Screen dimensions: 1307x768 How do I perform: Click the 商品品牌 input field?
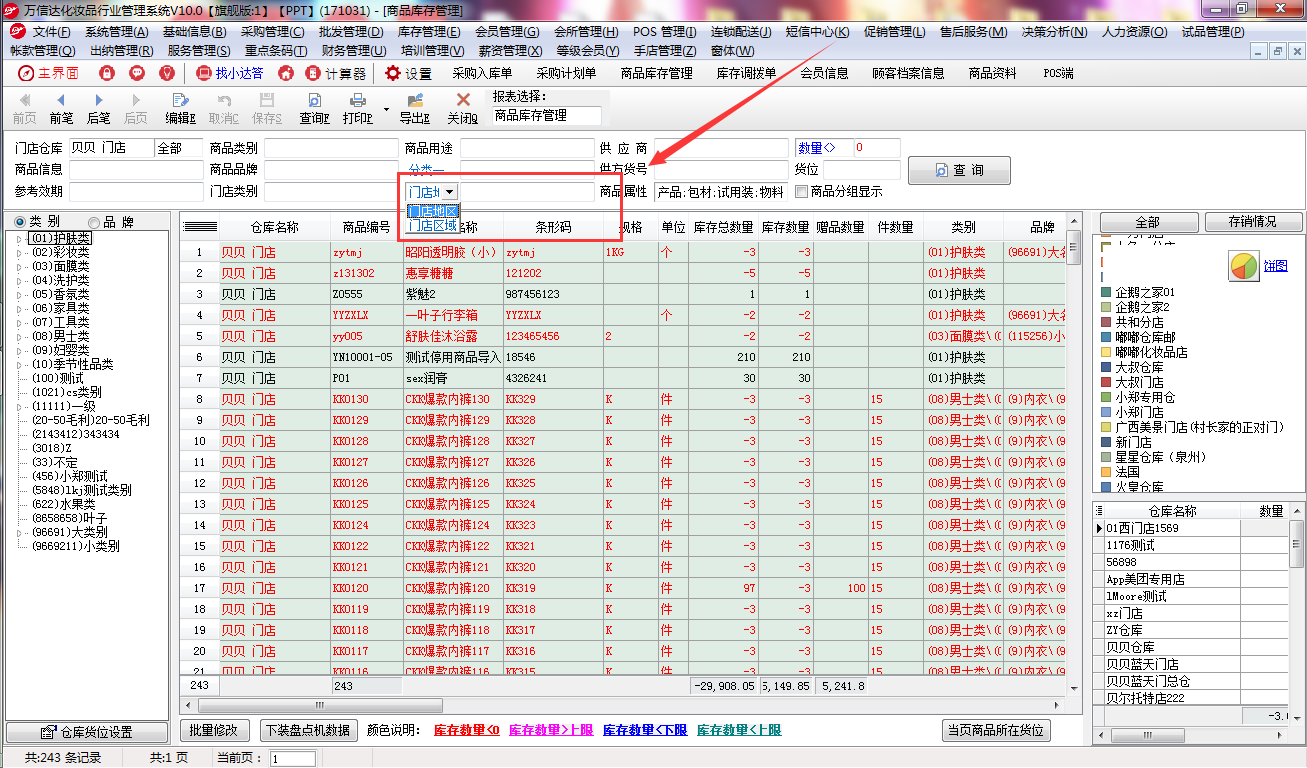(x=331, y=170)
